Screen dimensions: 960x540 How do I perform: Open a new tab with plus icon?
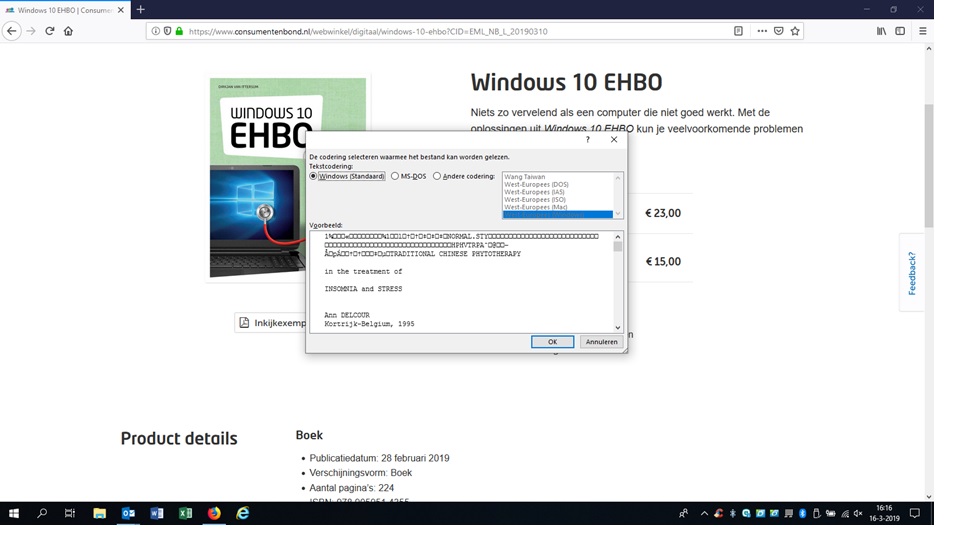[141, 10]
